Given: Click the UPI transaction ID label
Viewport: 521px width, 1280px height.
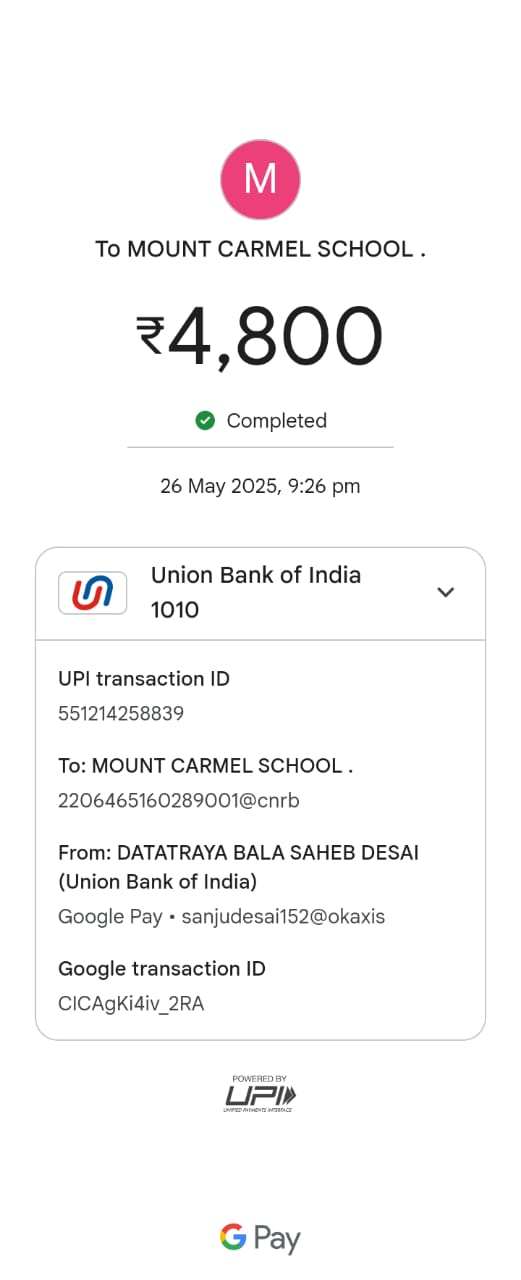Looking at the screenshot, I should pos(144,679).
